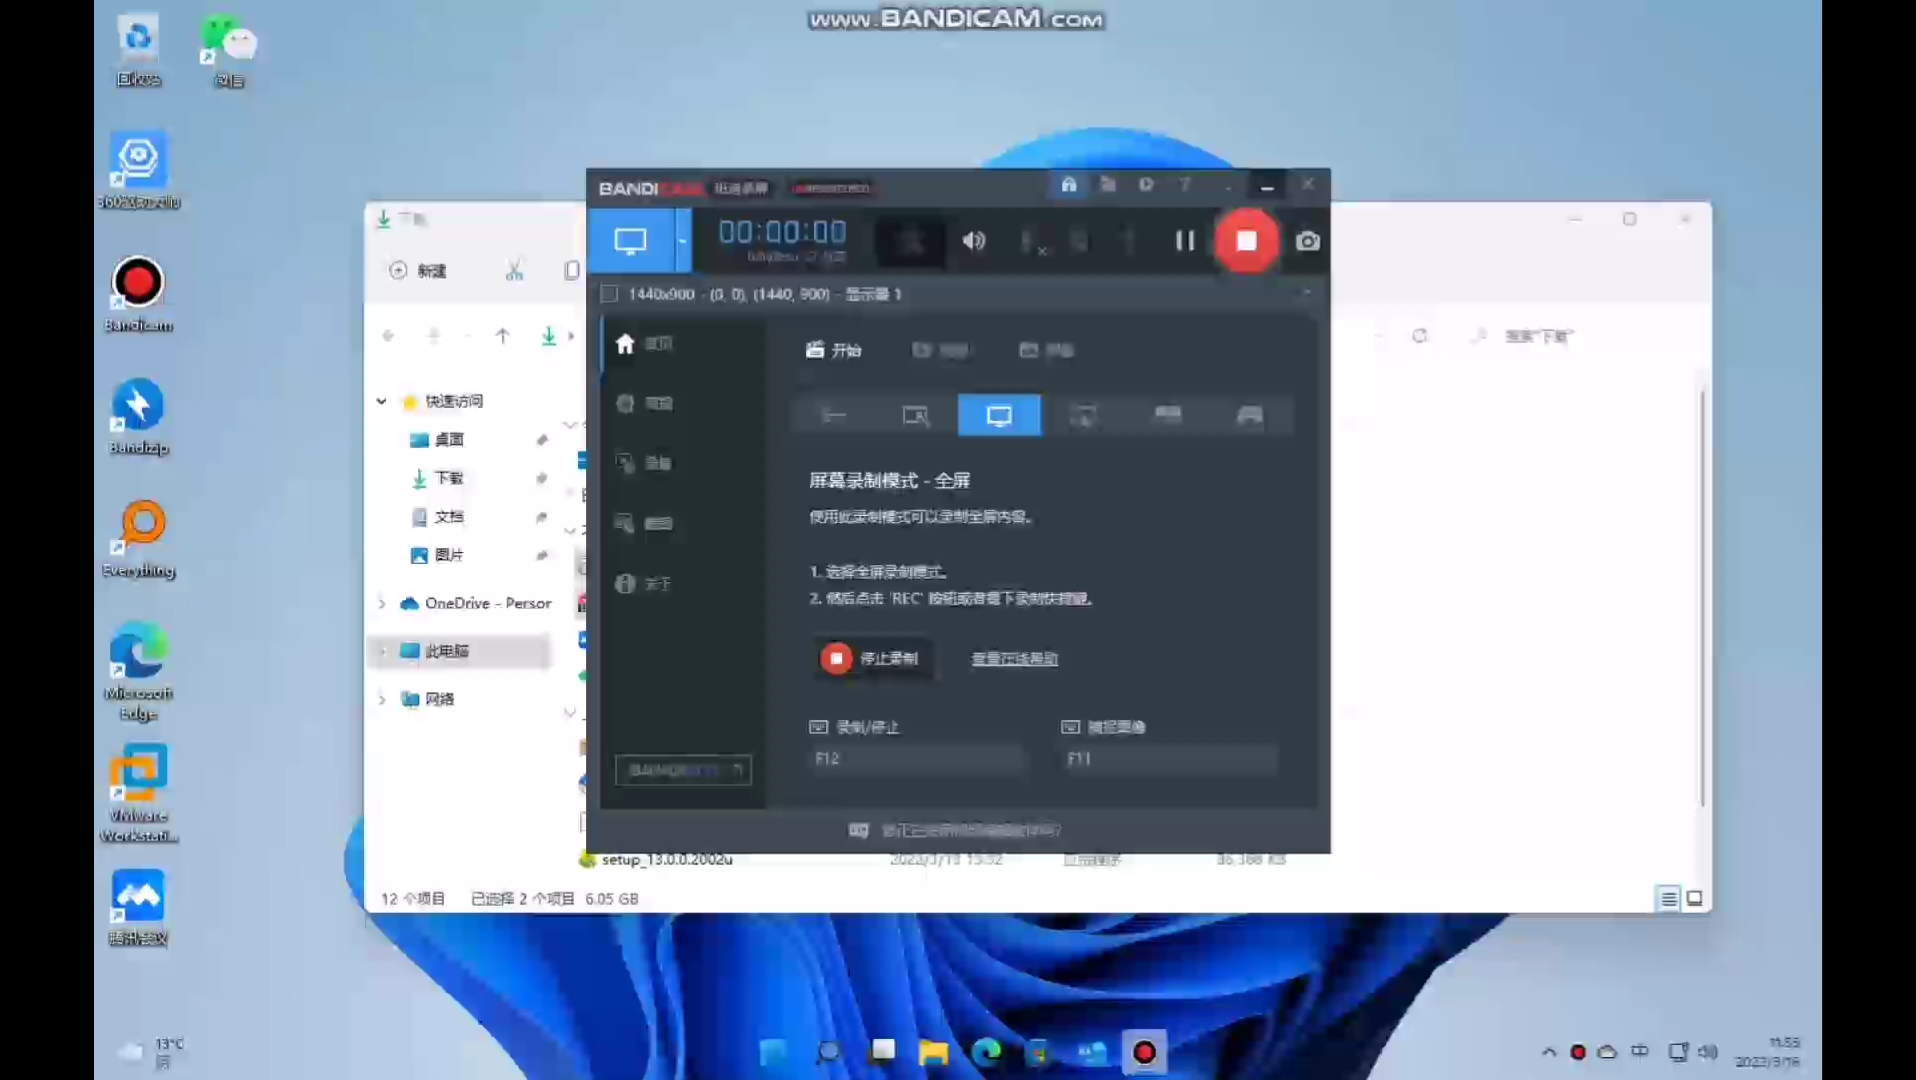Viewport: 1916px width, 1080px height.
Task: Click the cut scissors icon in File Explorer
Action: (514, 271)
